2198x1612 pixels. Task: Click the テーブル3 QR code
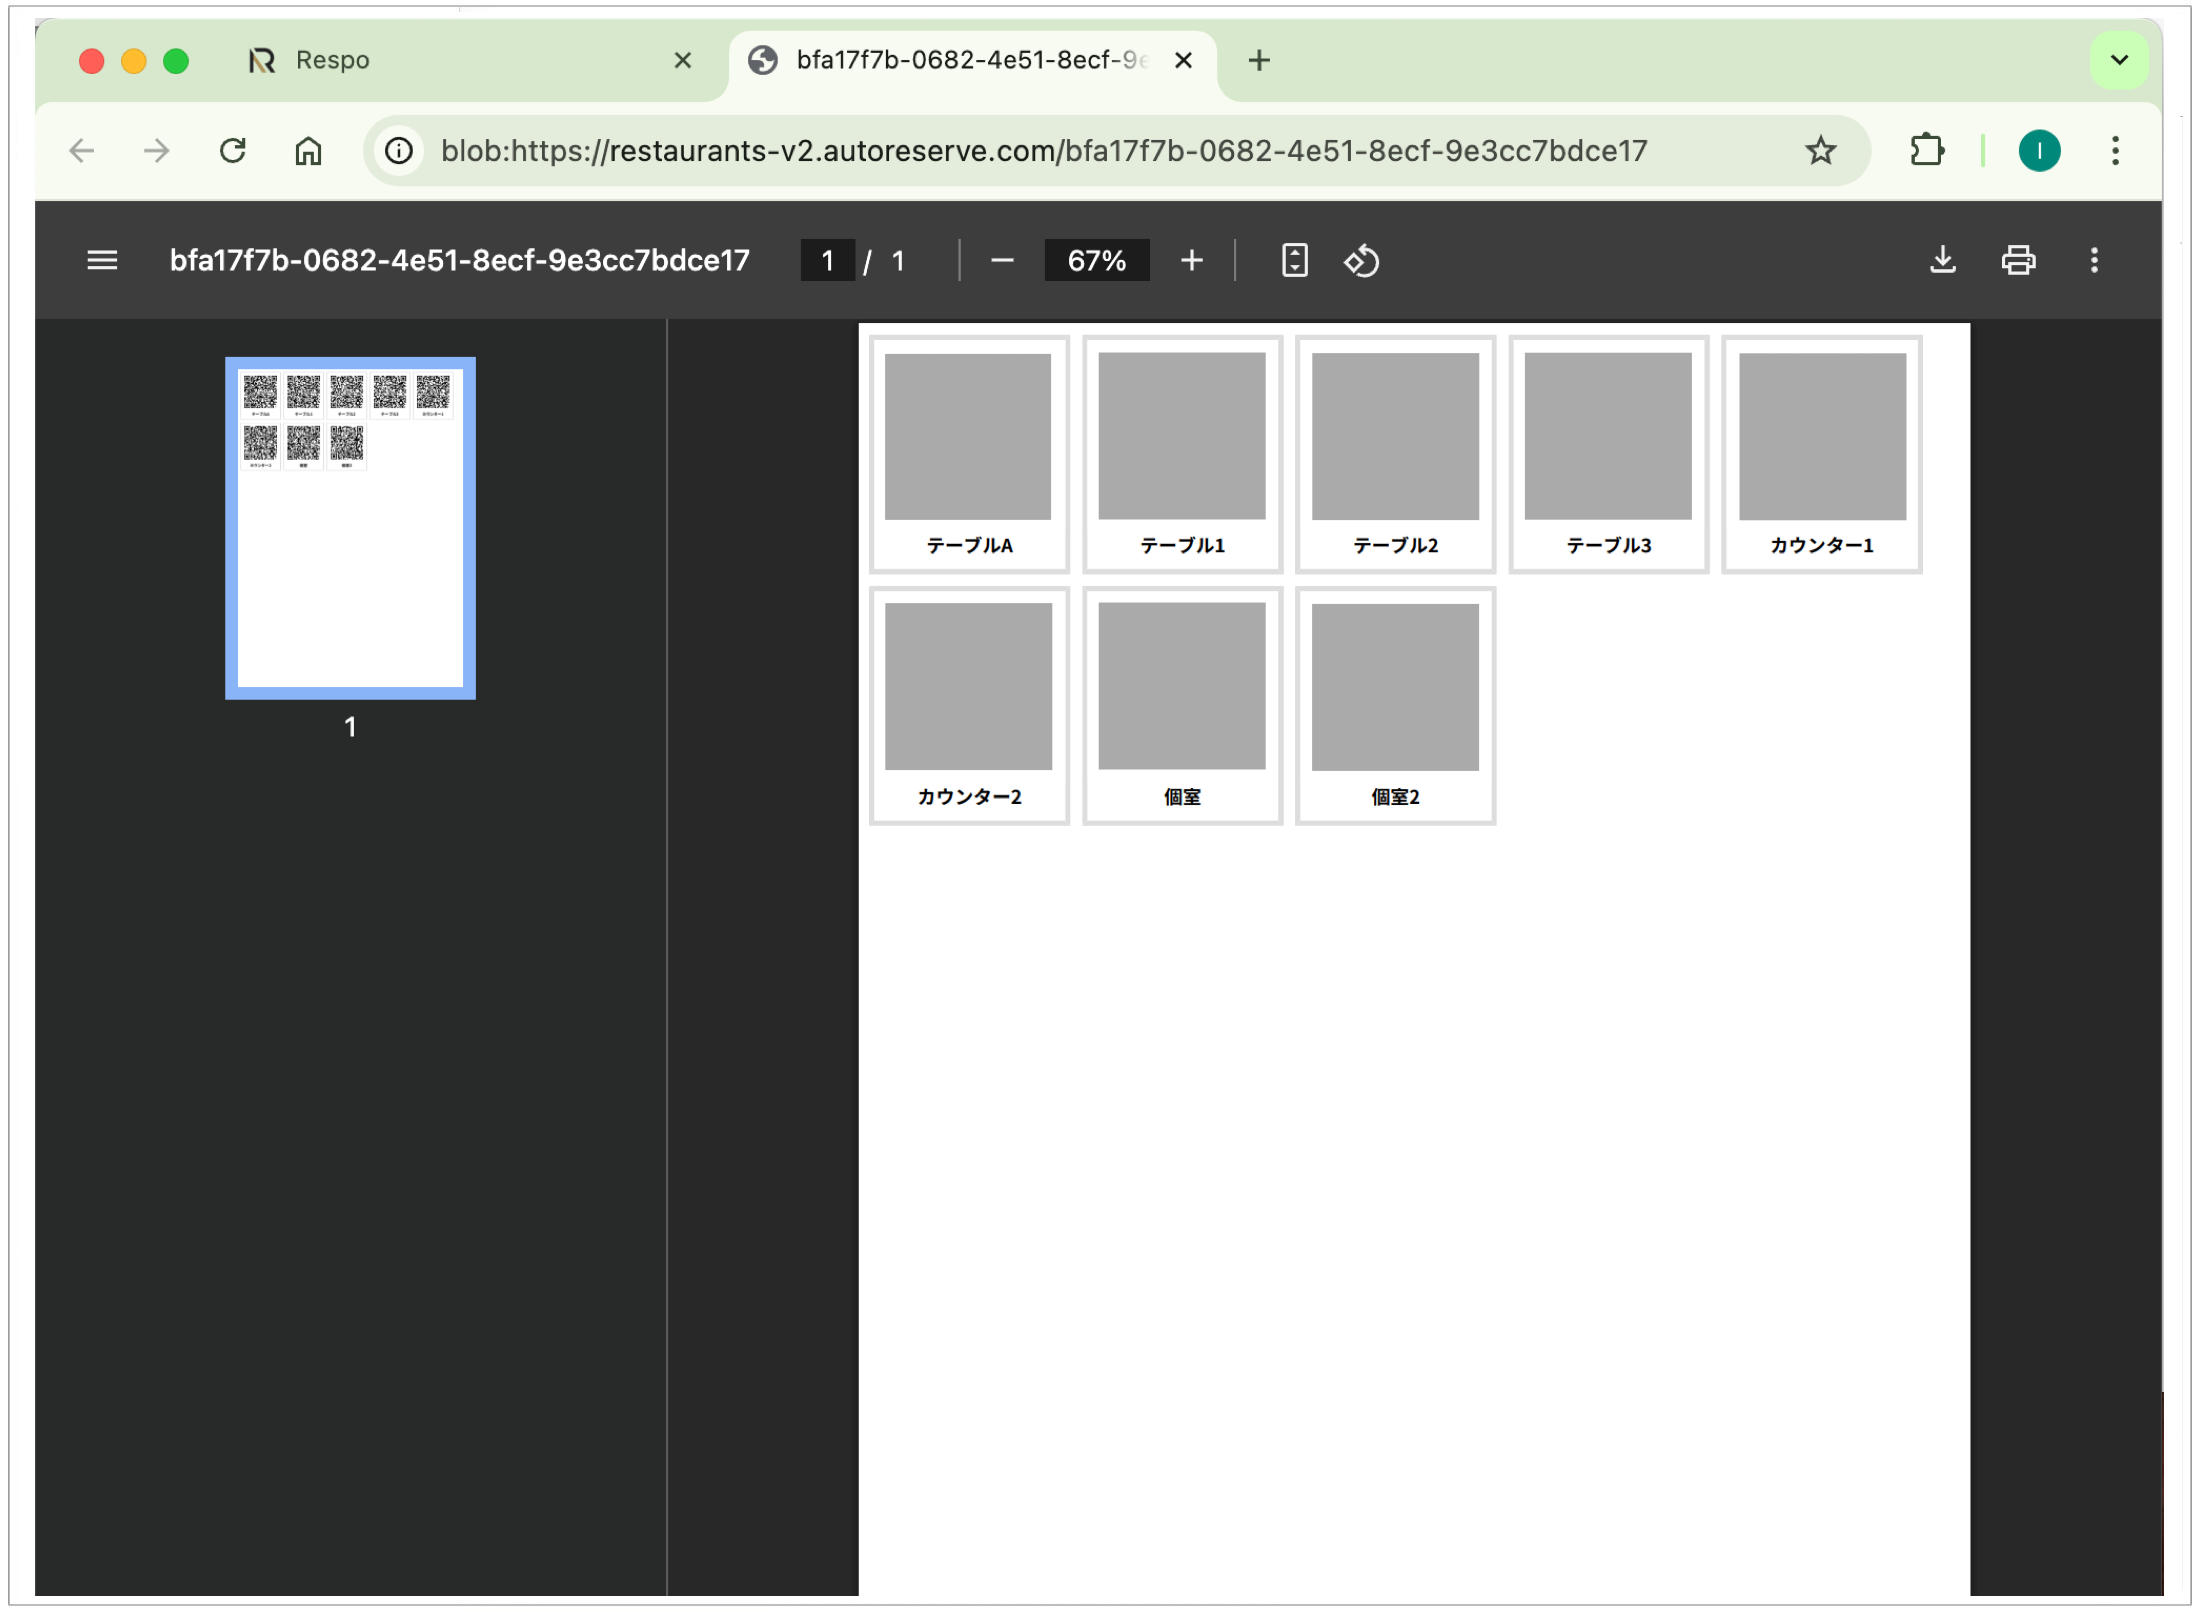pos(1608,437)
